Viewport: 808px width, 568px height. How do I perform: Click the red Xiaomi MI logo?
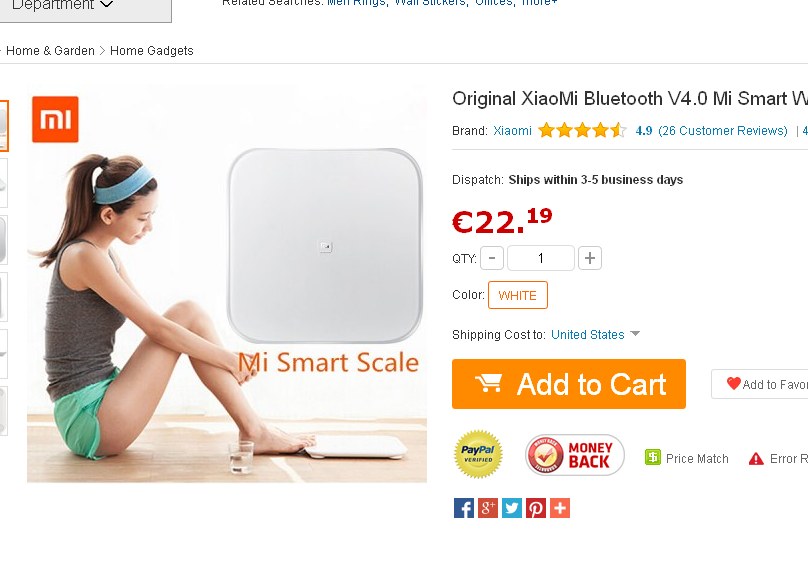click(55, 119)
